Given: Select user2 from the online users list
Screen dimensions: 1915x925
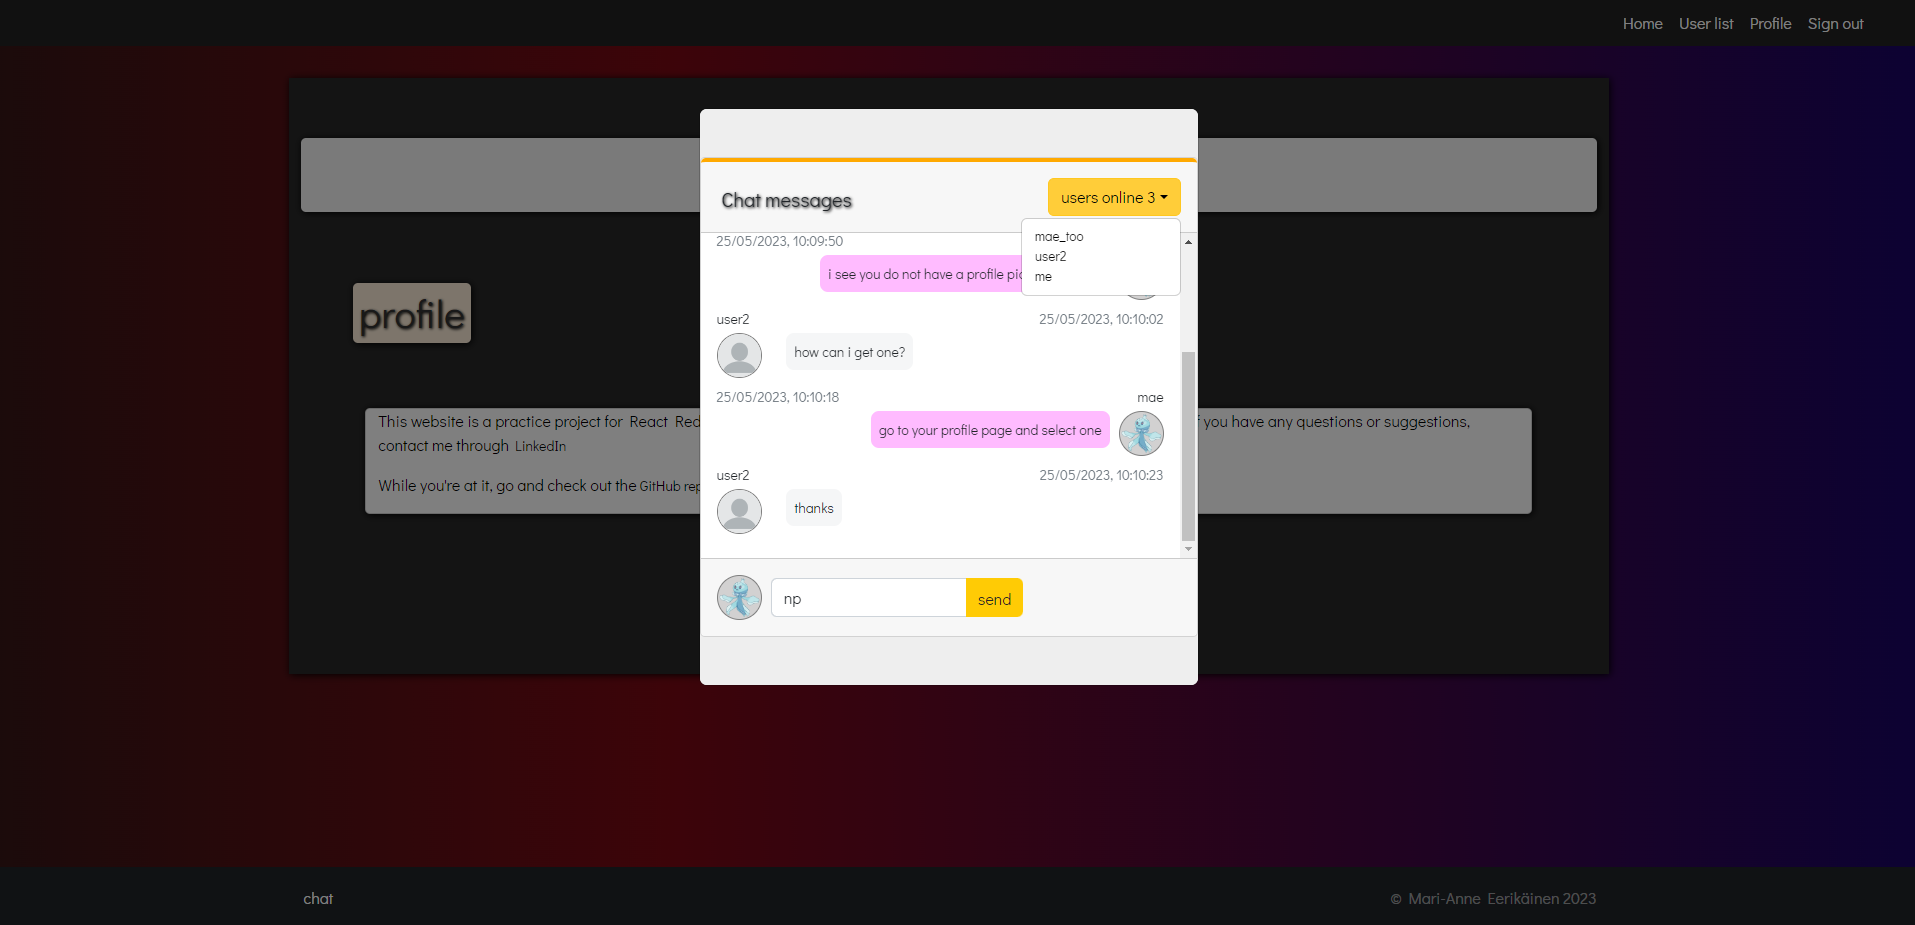Looking at the screenshot, I should point(1050,256).
